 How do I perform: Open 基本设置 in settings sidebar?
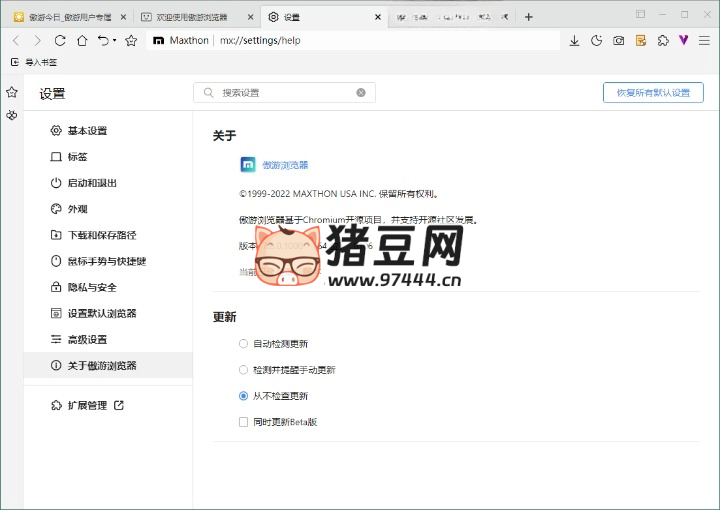[x=108, y=131]
